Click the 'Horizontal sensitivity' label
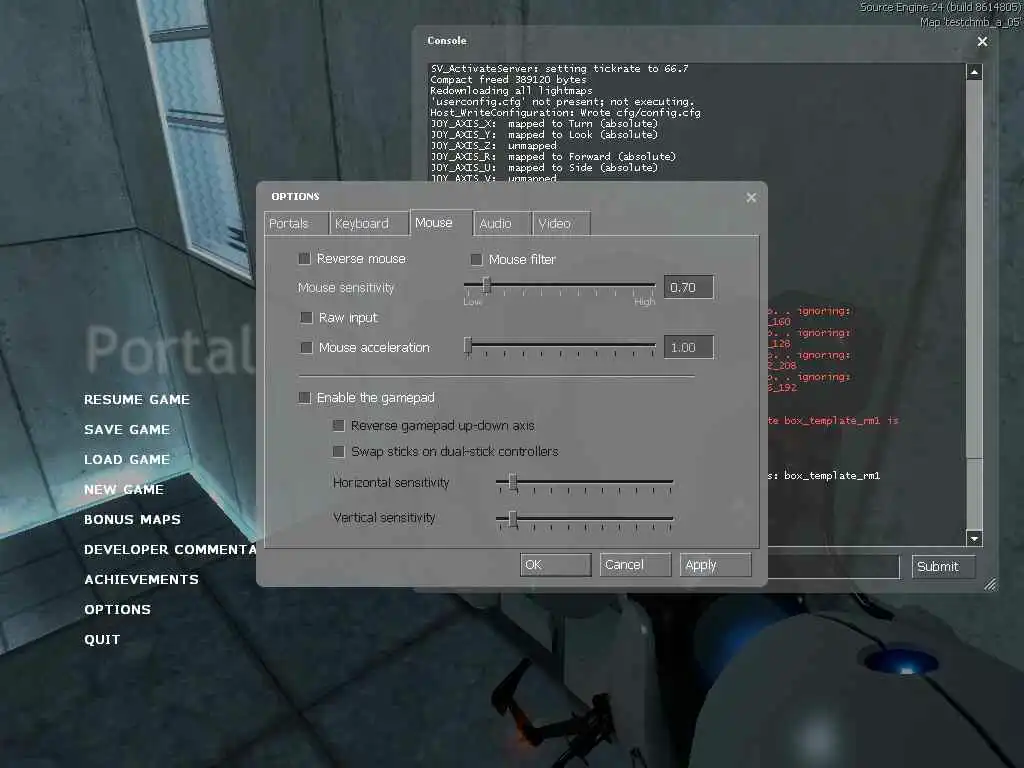Screen dimensions: 1024x768 [391, 483]
